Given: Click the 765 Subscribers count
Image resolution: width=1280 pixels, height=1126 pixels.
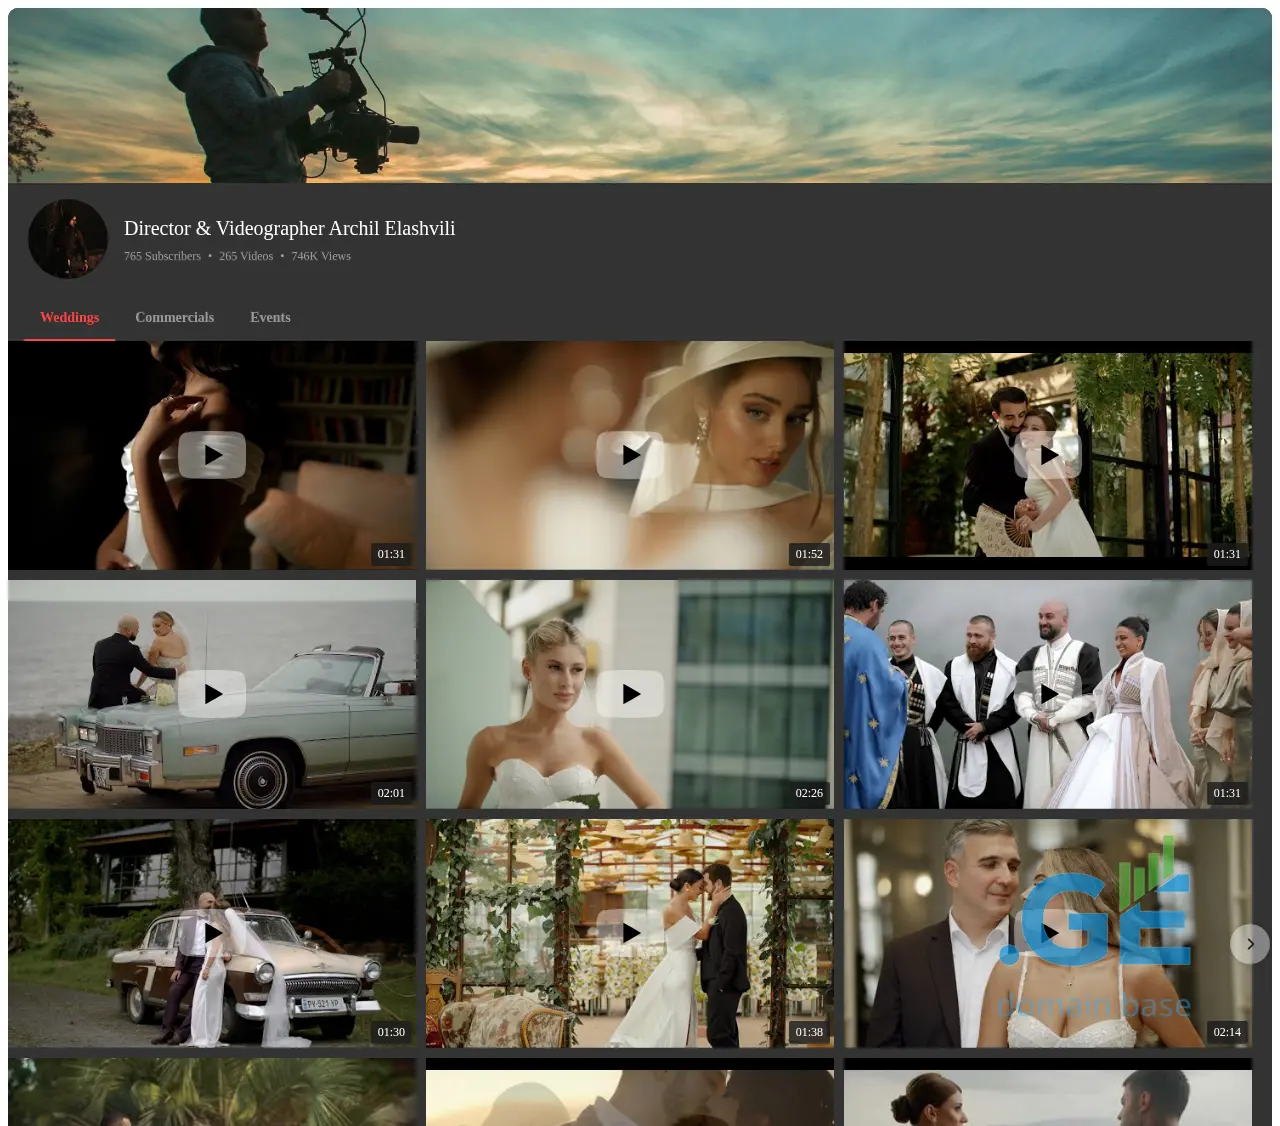Looking at the screenshot, I should [x=162, y=256].
